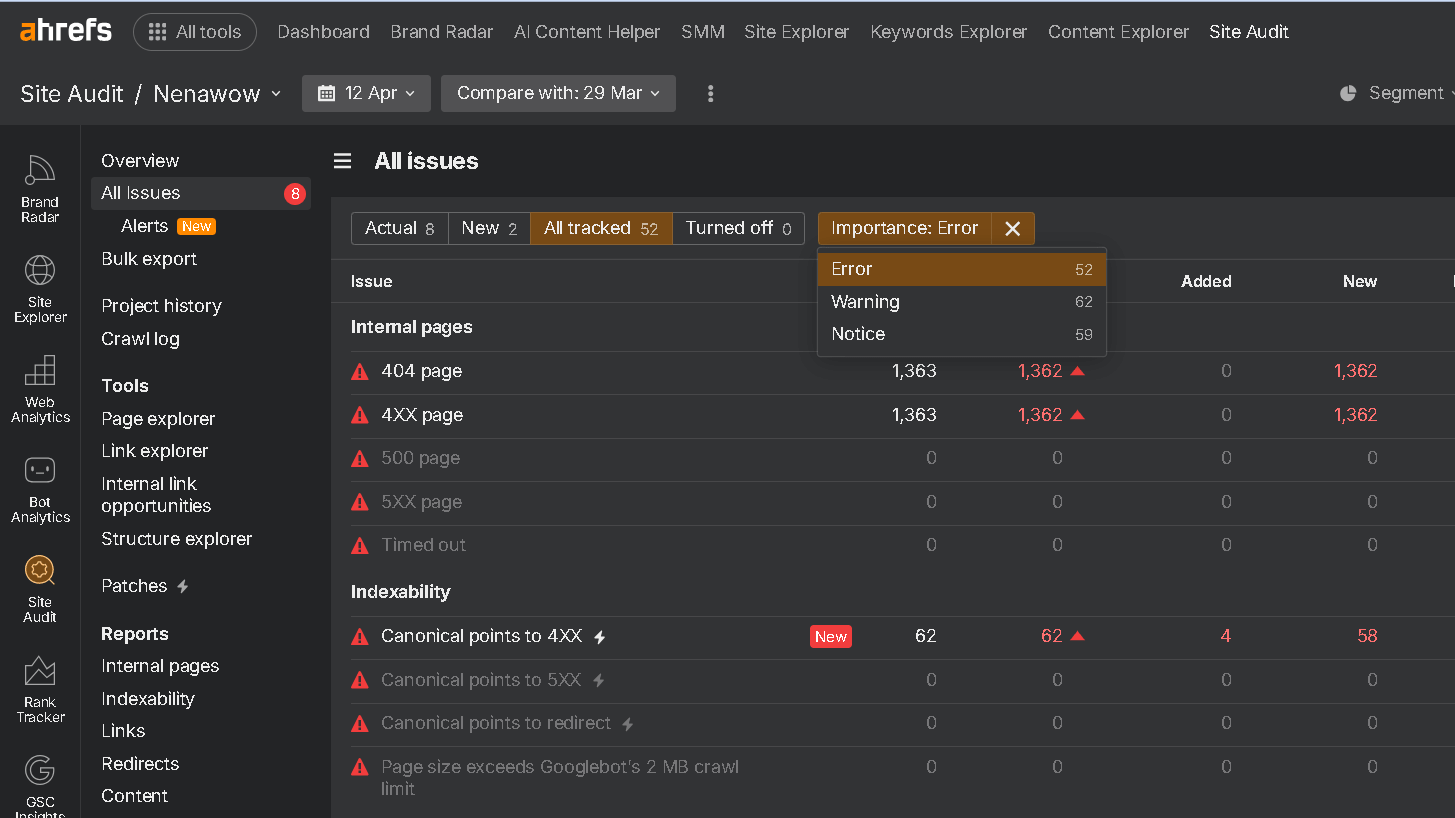Screen dimensions: 1455x818
Task: Open Crawl log in the sidebar
Action: pos(140,339)
